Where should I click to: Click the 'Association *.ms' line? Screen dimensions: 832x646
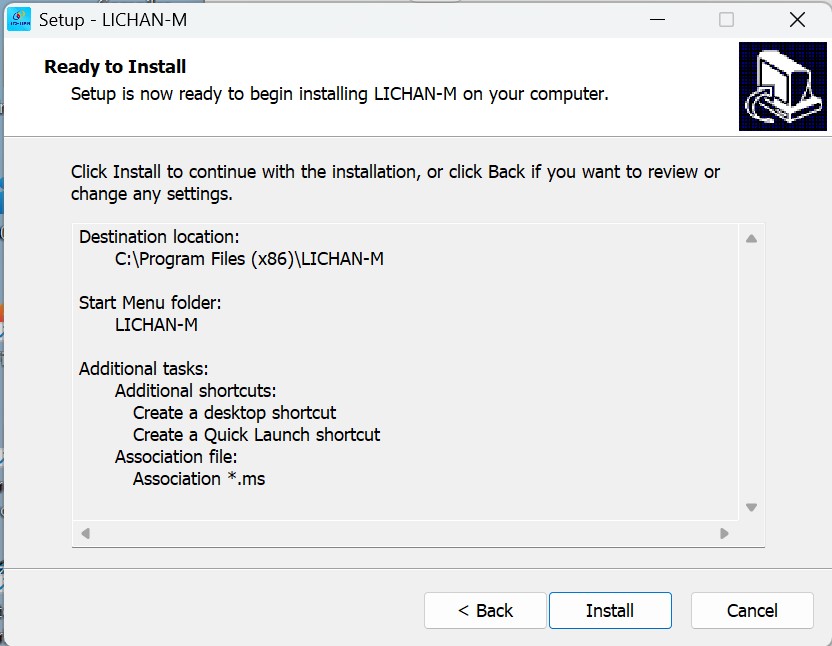pyautogui.click(x=199, y=479)
